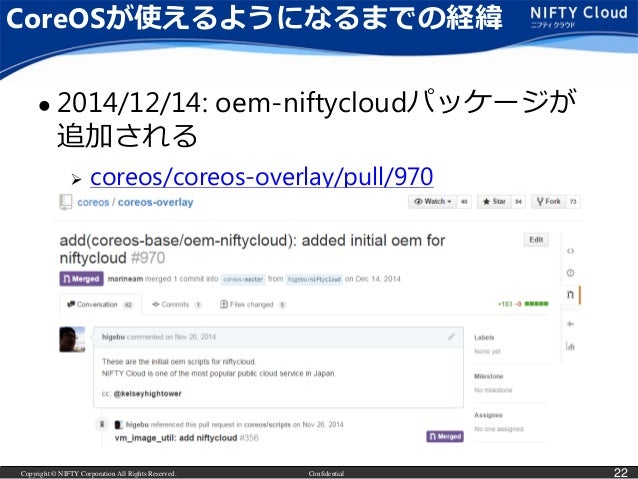Image resolution: width=638 pixels, height=479 pixels.
Task: Open the Pulse icon in sidebar
Action: pos(570,324)
